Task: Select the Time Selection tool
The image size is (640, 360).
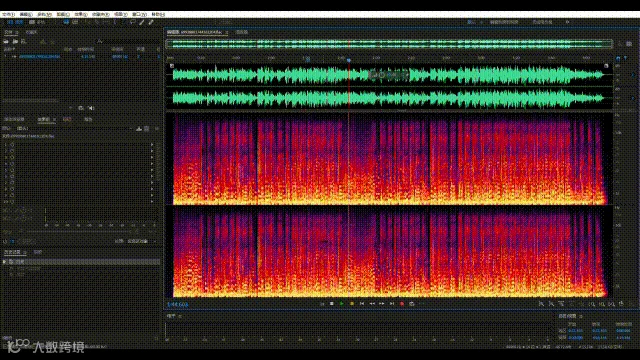Action: point(115,22)
